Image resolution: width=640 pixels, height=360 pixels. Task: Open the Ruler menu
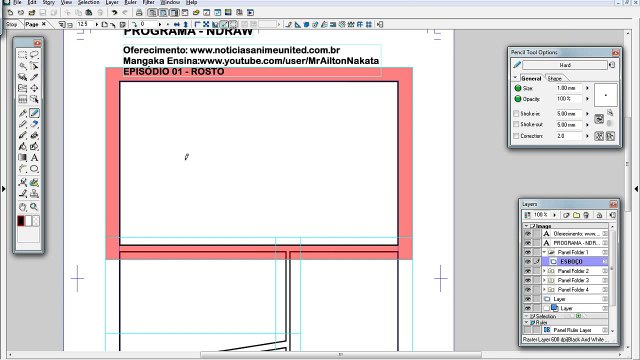131,2
